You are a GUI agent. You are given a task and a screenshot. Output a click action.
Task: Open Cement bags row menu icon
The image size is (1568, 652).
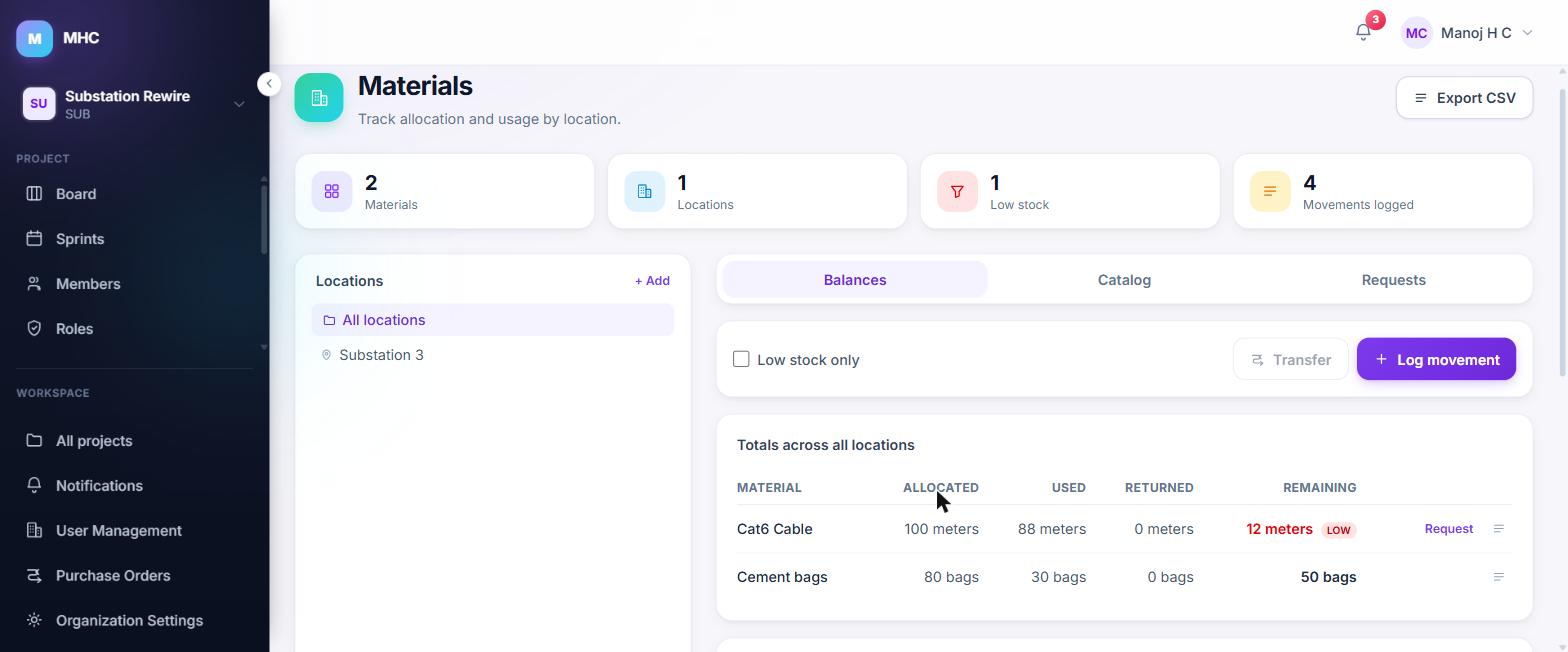coord(1498,577)
